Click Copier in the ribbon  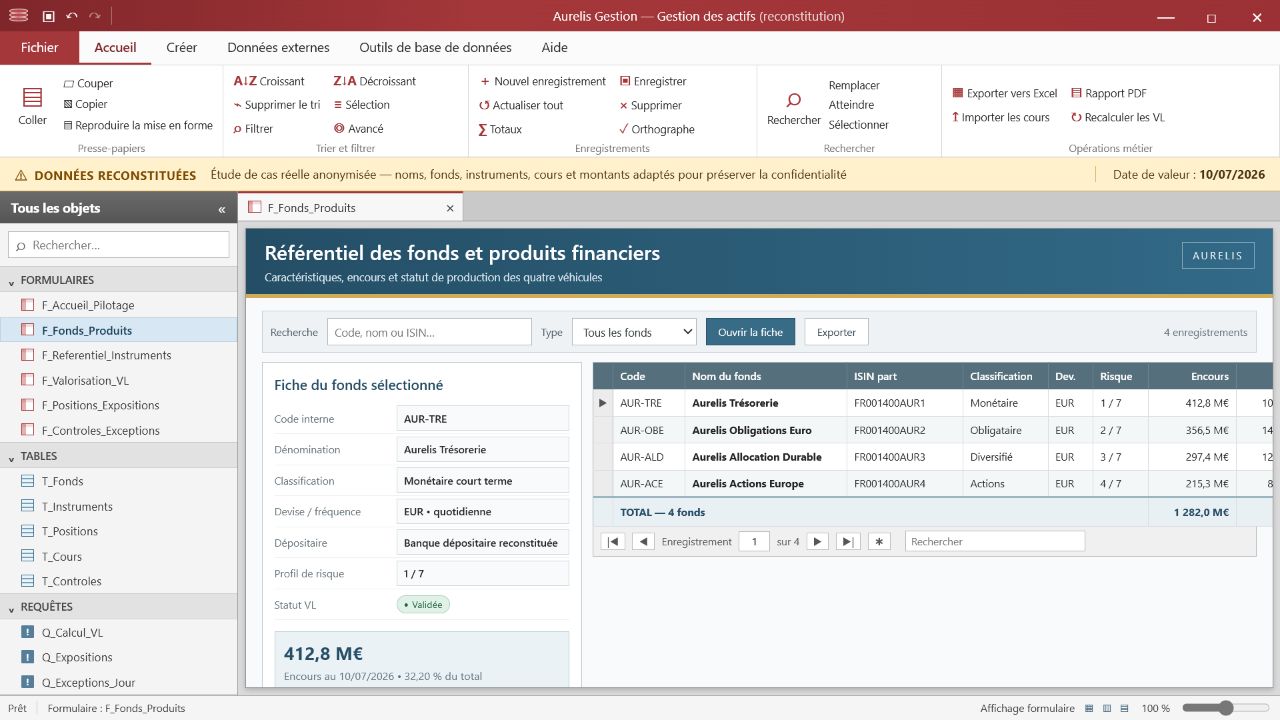[85, 104]
